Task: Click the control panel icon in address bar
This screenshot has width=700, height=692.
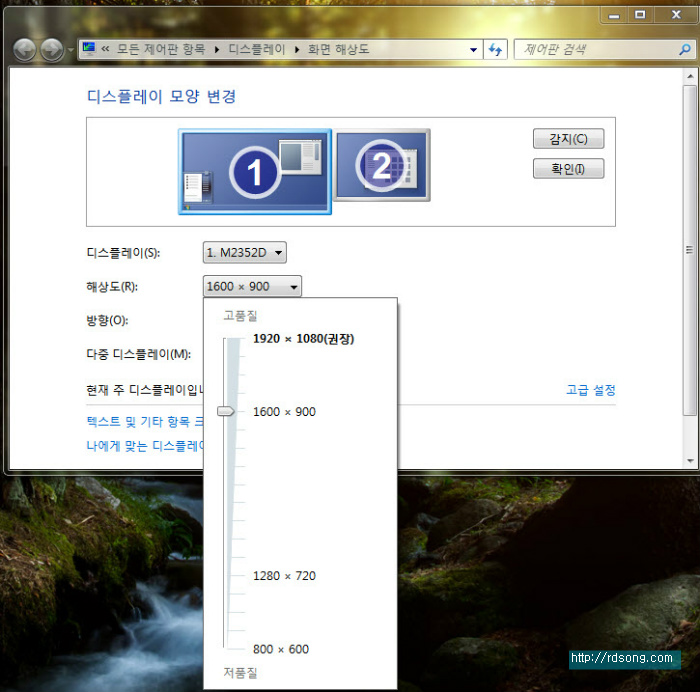Action: 89,49
